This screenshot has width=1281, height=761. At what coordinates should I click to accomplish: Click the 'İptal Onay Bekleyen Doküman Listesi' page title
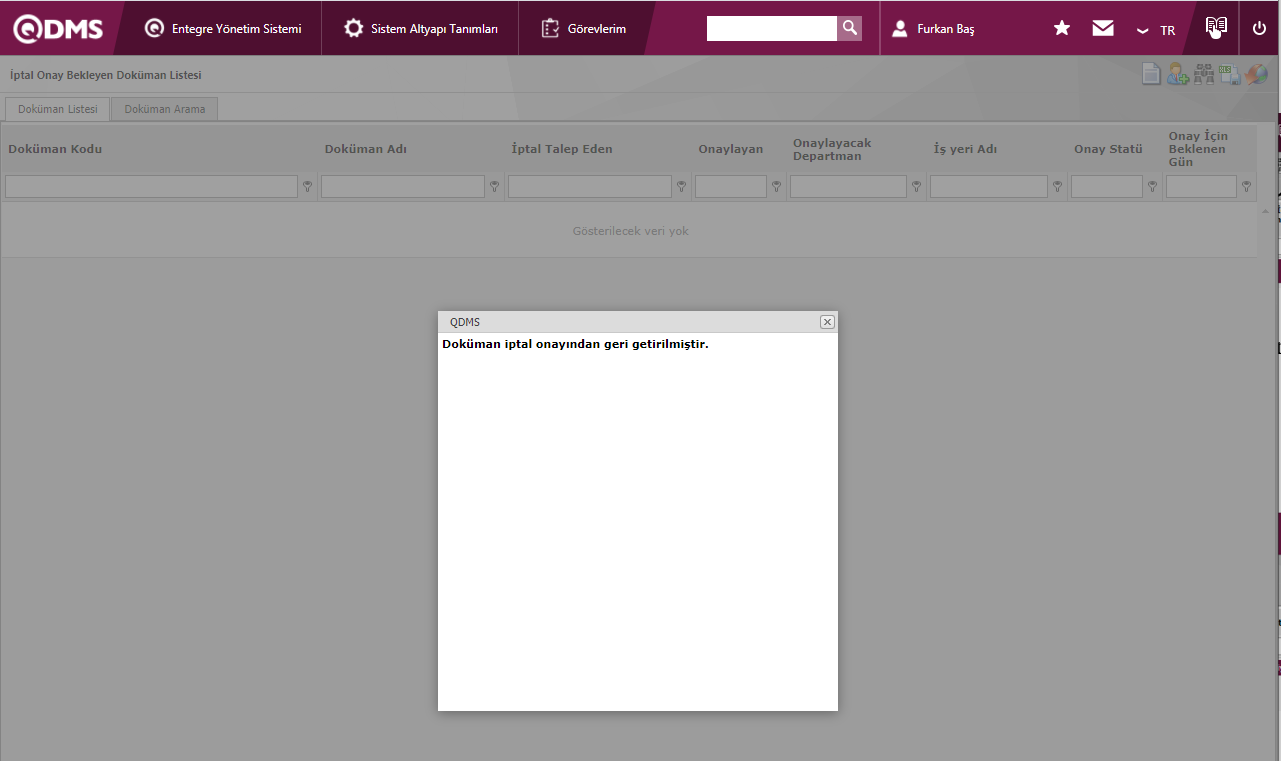point(105,75)
